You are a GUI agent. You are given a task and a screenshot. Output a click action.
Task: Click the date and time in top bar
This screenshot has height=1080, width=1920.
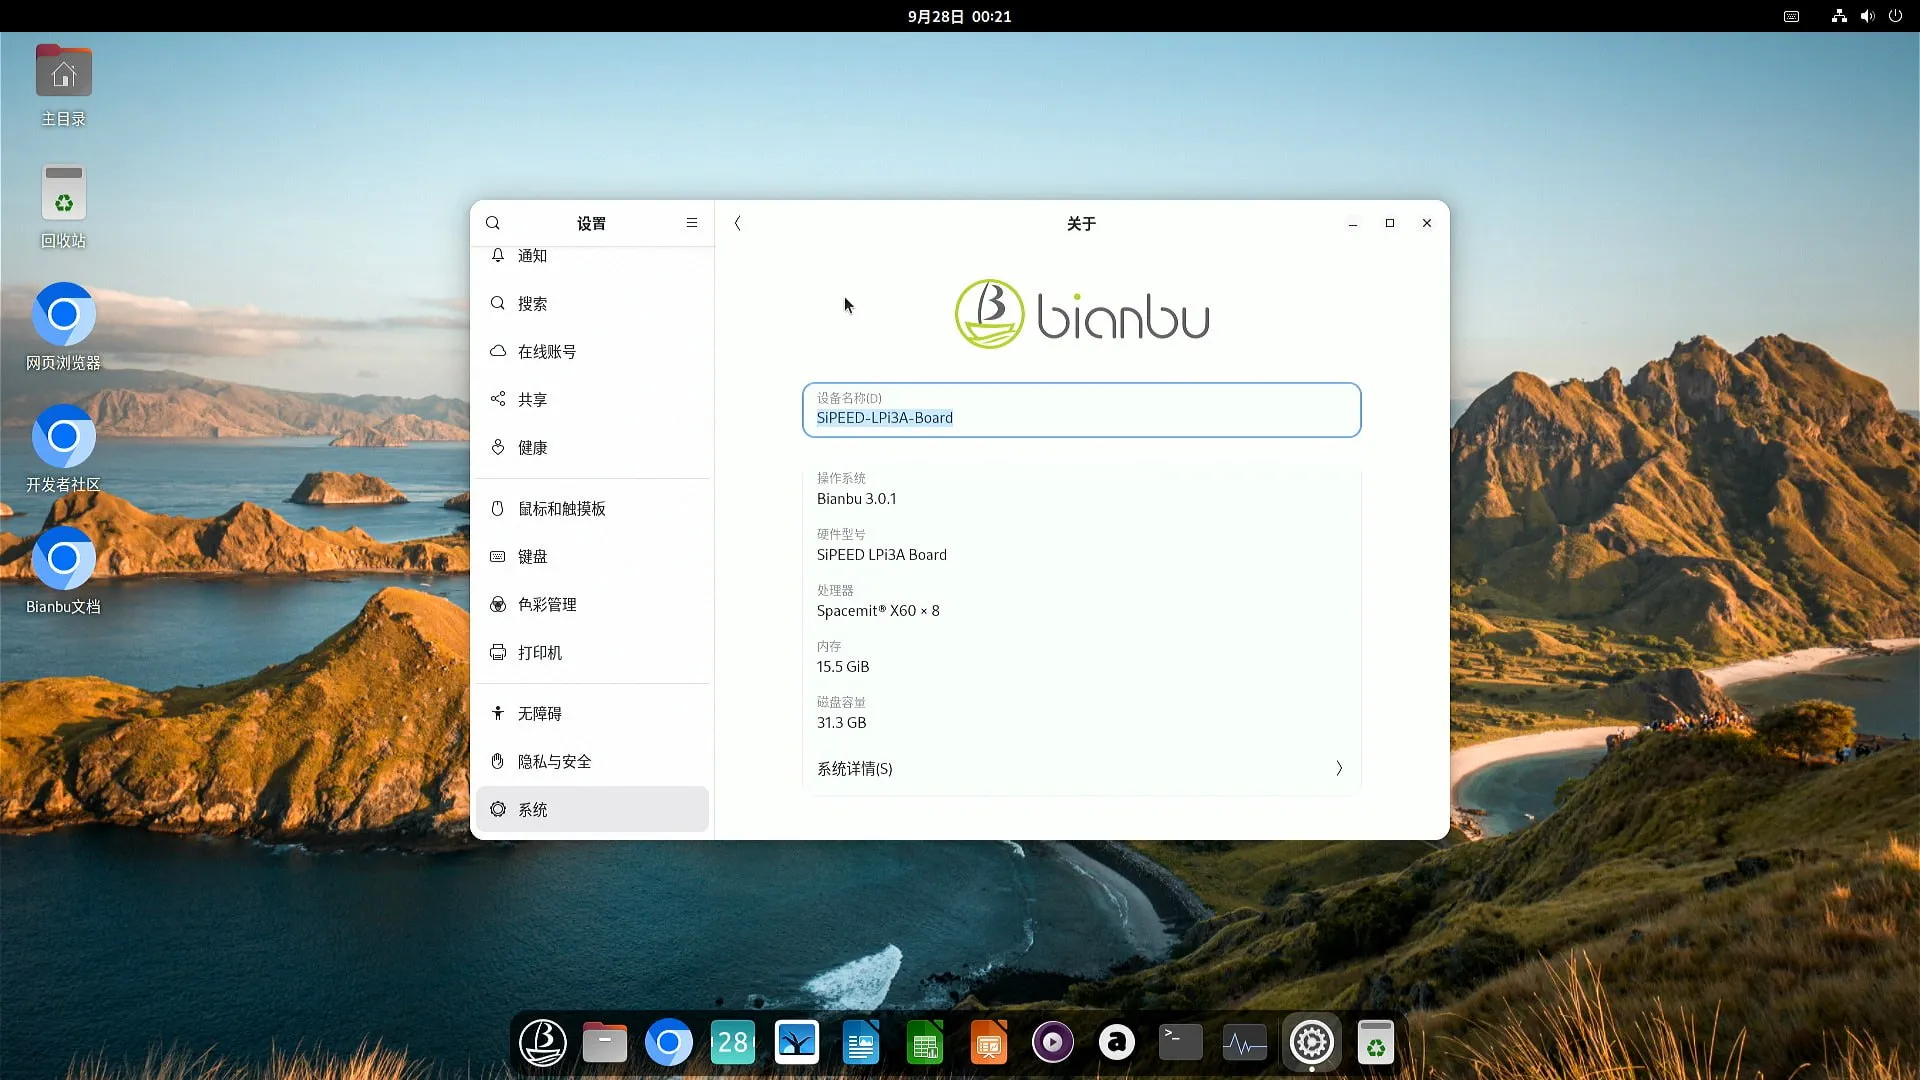[x=959, y=16]
